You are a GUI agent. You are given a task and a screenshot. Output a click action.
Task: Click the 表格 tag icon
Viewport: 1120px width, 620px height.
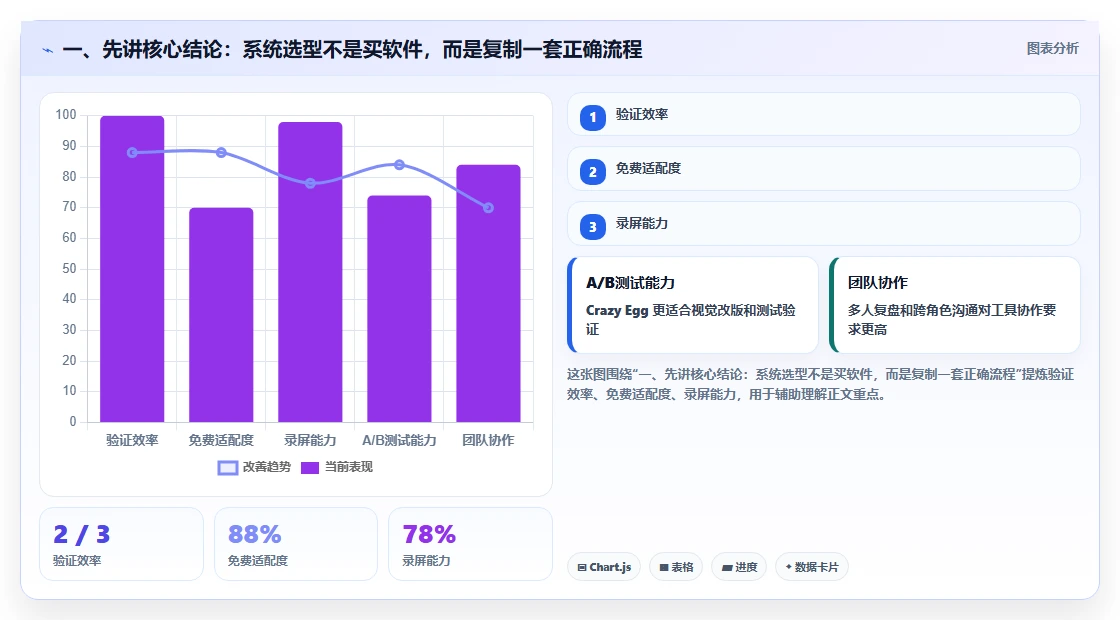coord(664,567)
